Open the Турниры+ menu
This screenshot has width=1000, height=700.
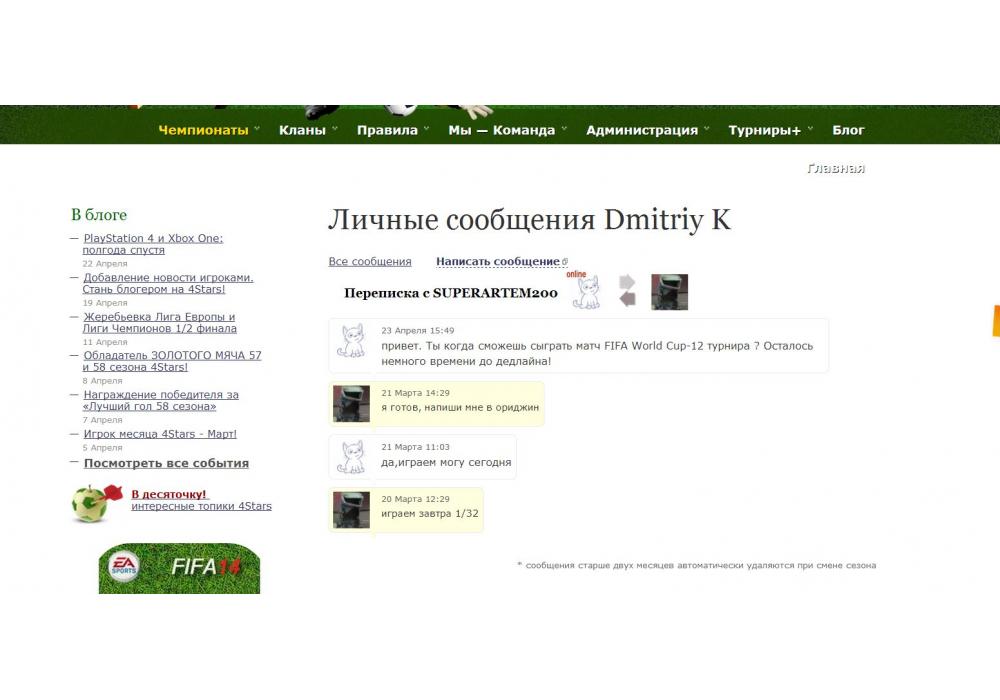tap(764, 130)
